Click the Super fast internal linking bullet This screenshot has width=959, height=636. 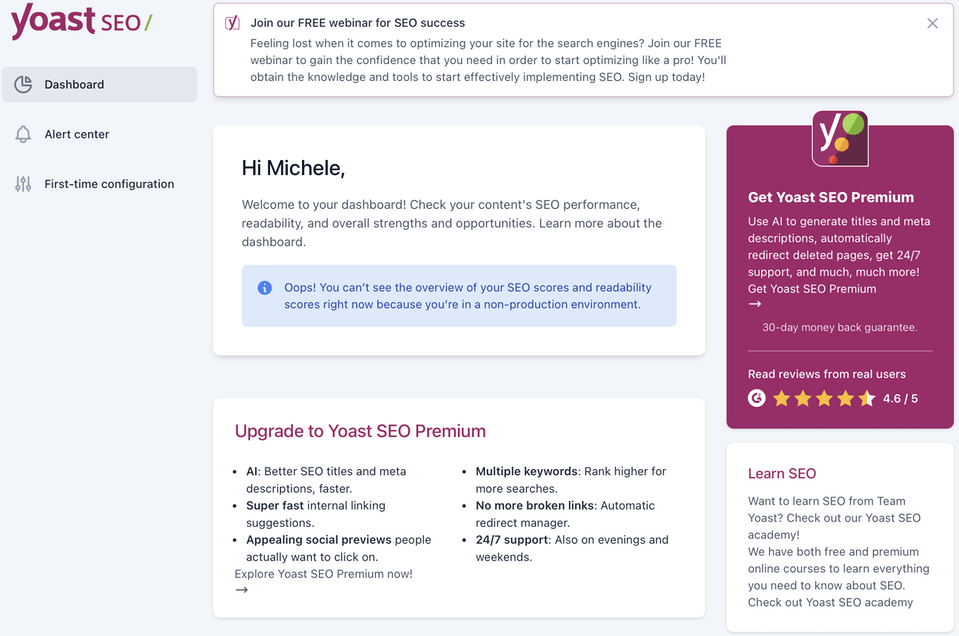(316, 514)
